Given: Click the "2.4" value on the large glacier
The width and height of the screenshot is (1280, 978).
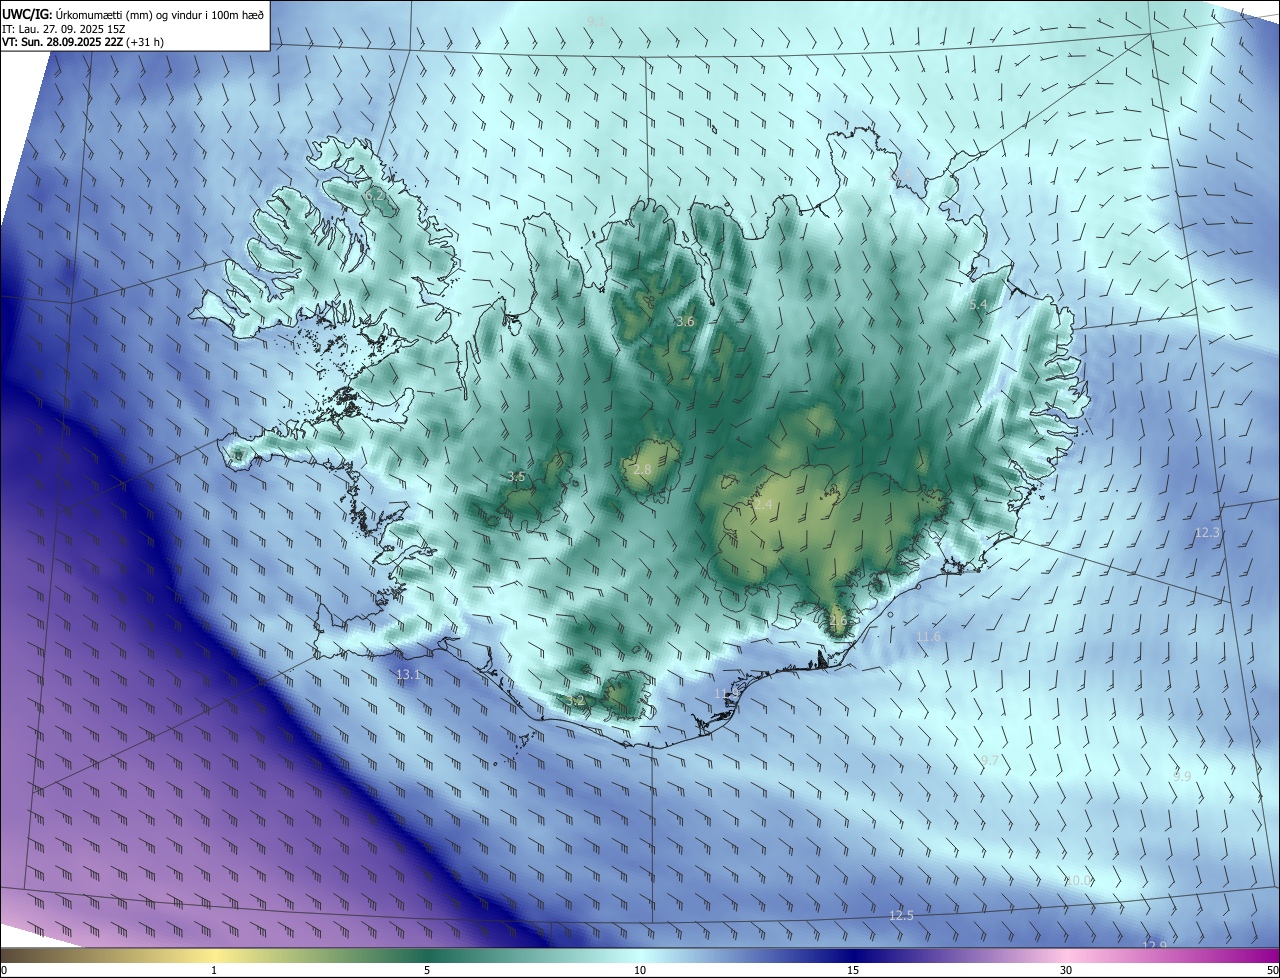Looking at the screenshot, I should pyautogui.click(x=763, y=505).
